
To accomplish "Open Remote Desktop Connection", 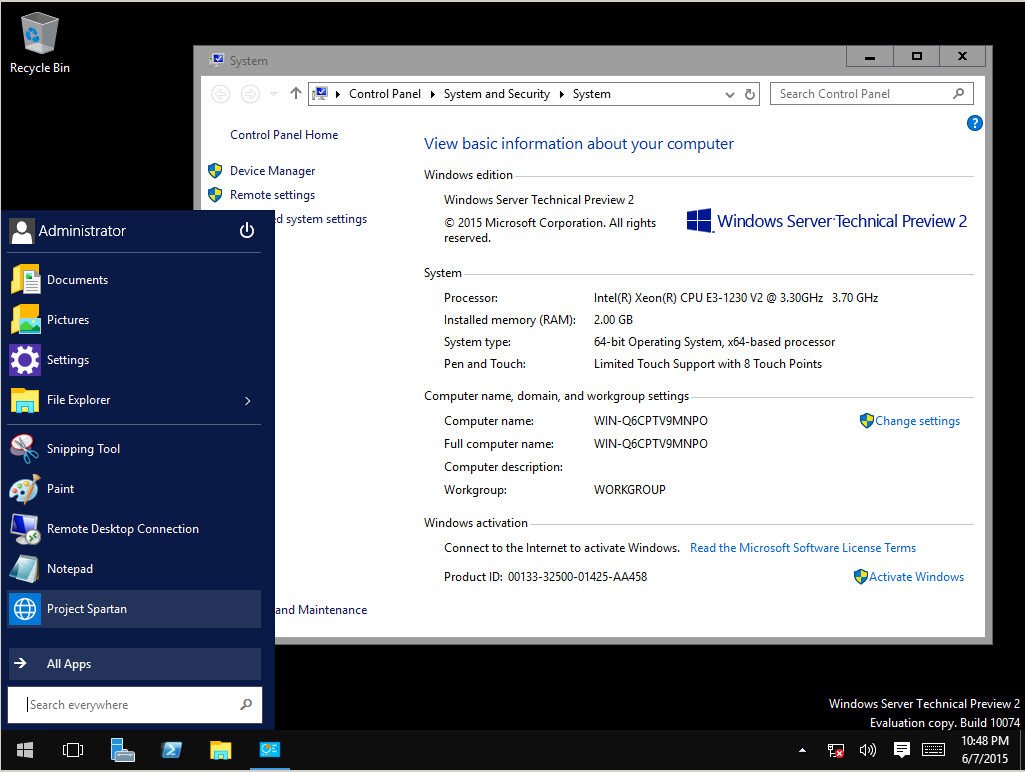I will 125,528.
